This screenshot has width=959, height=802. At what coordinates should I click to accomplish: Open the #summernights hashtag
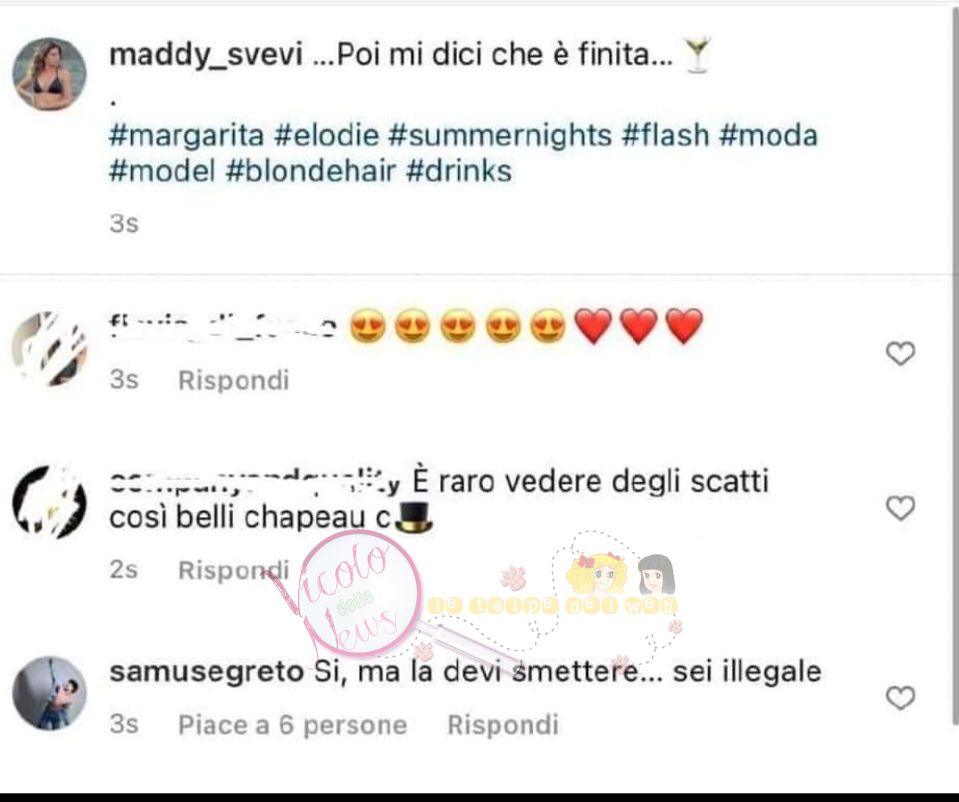[x=500, y=135]
